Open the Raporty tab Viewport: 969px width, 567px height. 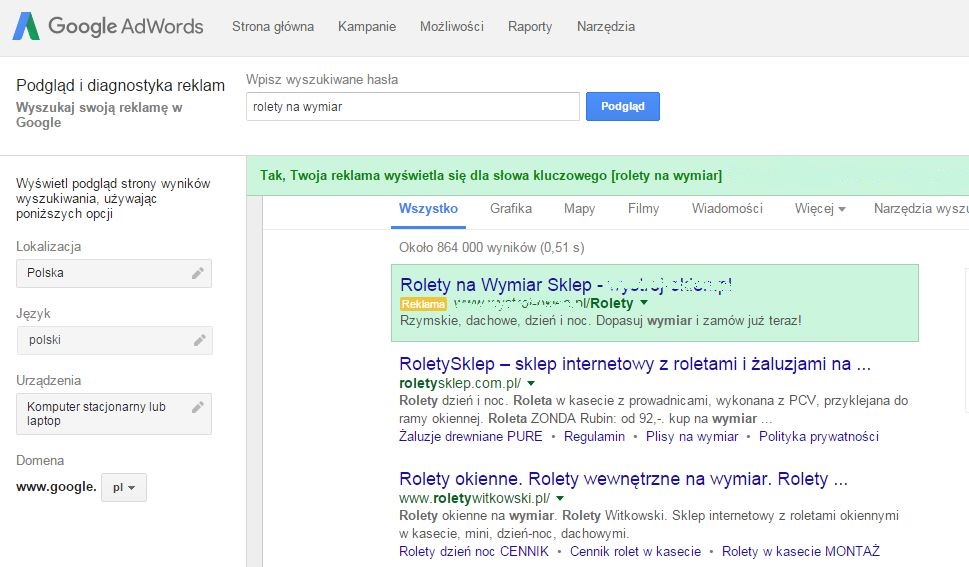(530, 27)
